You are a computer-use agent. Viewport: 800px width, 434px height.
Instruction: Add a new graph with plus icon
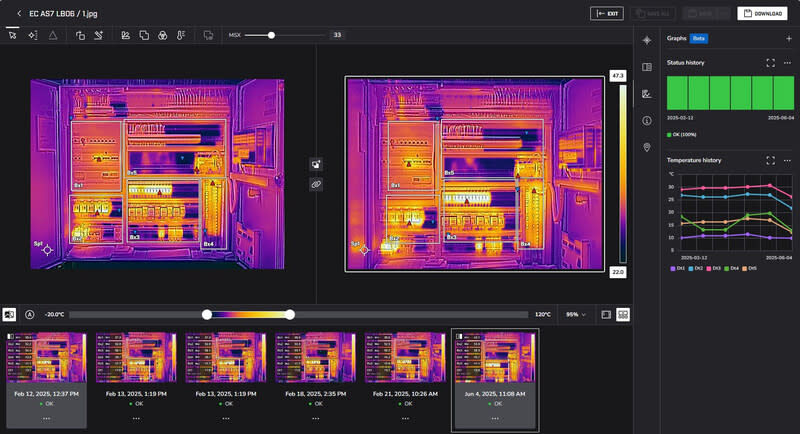788,39
